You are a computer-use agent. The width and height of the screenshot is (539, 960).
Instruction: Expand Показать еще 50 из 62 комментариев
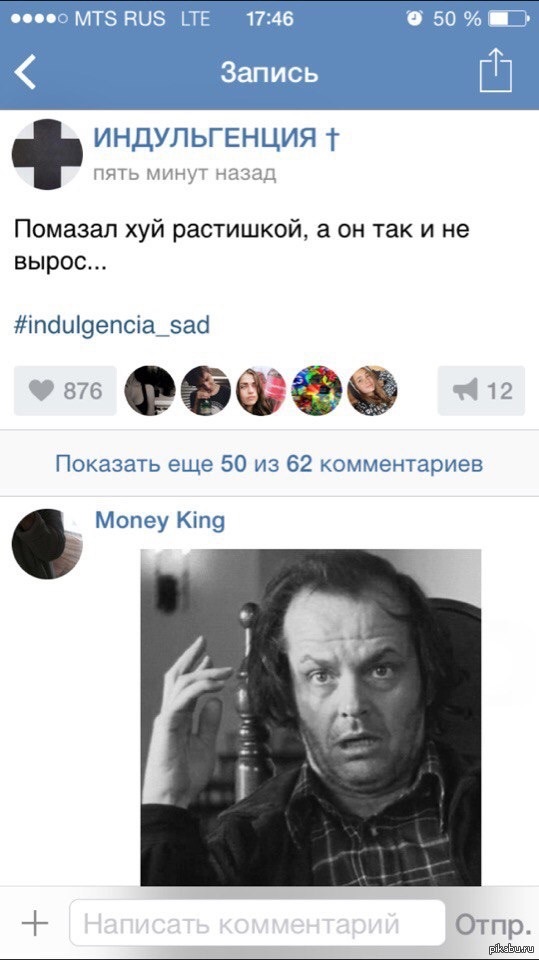tap(270, 464)
